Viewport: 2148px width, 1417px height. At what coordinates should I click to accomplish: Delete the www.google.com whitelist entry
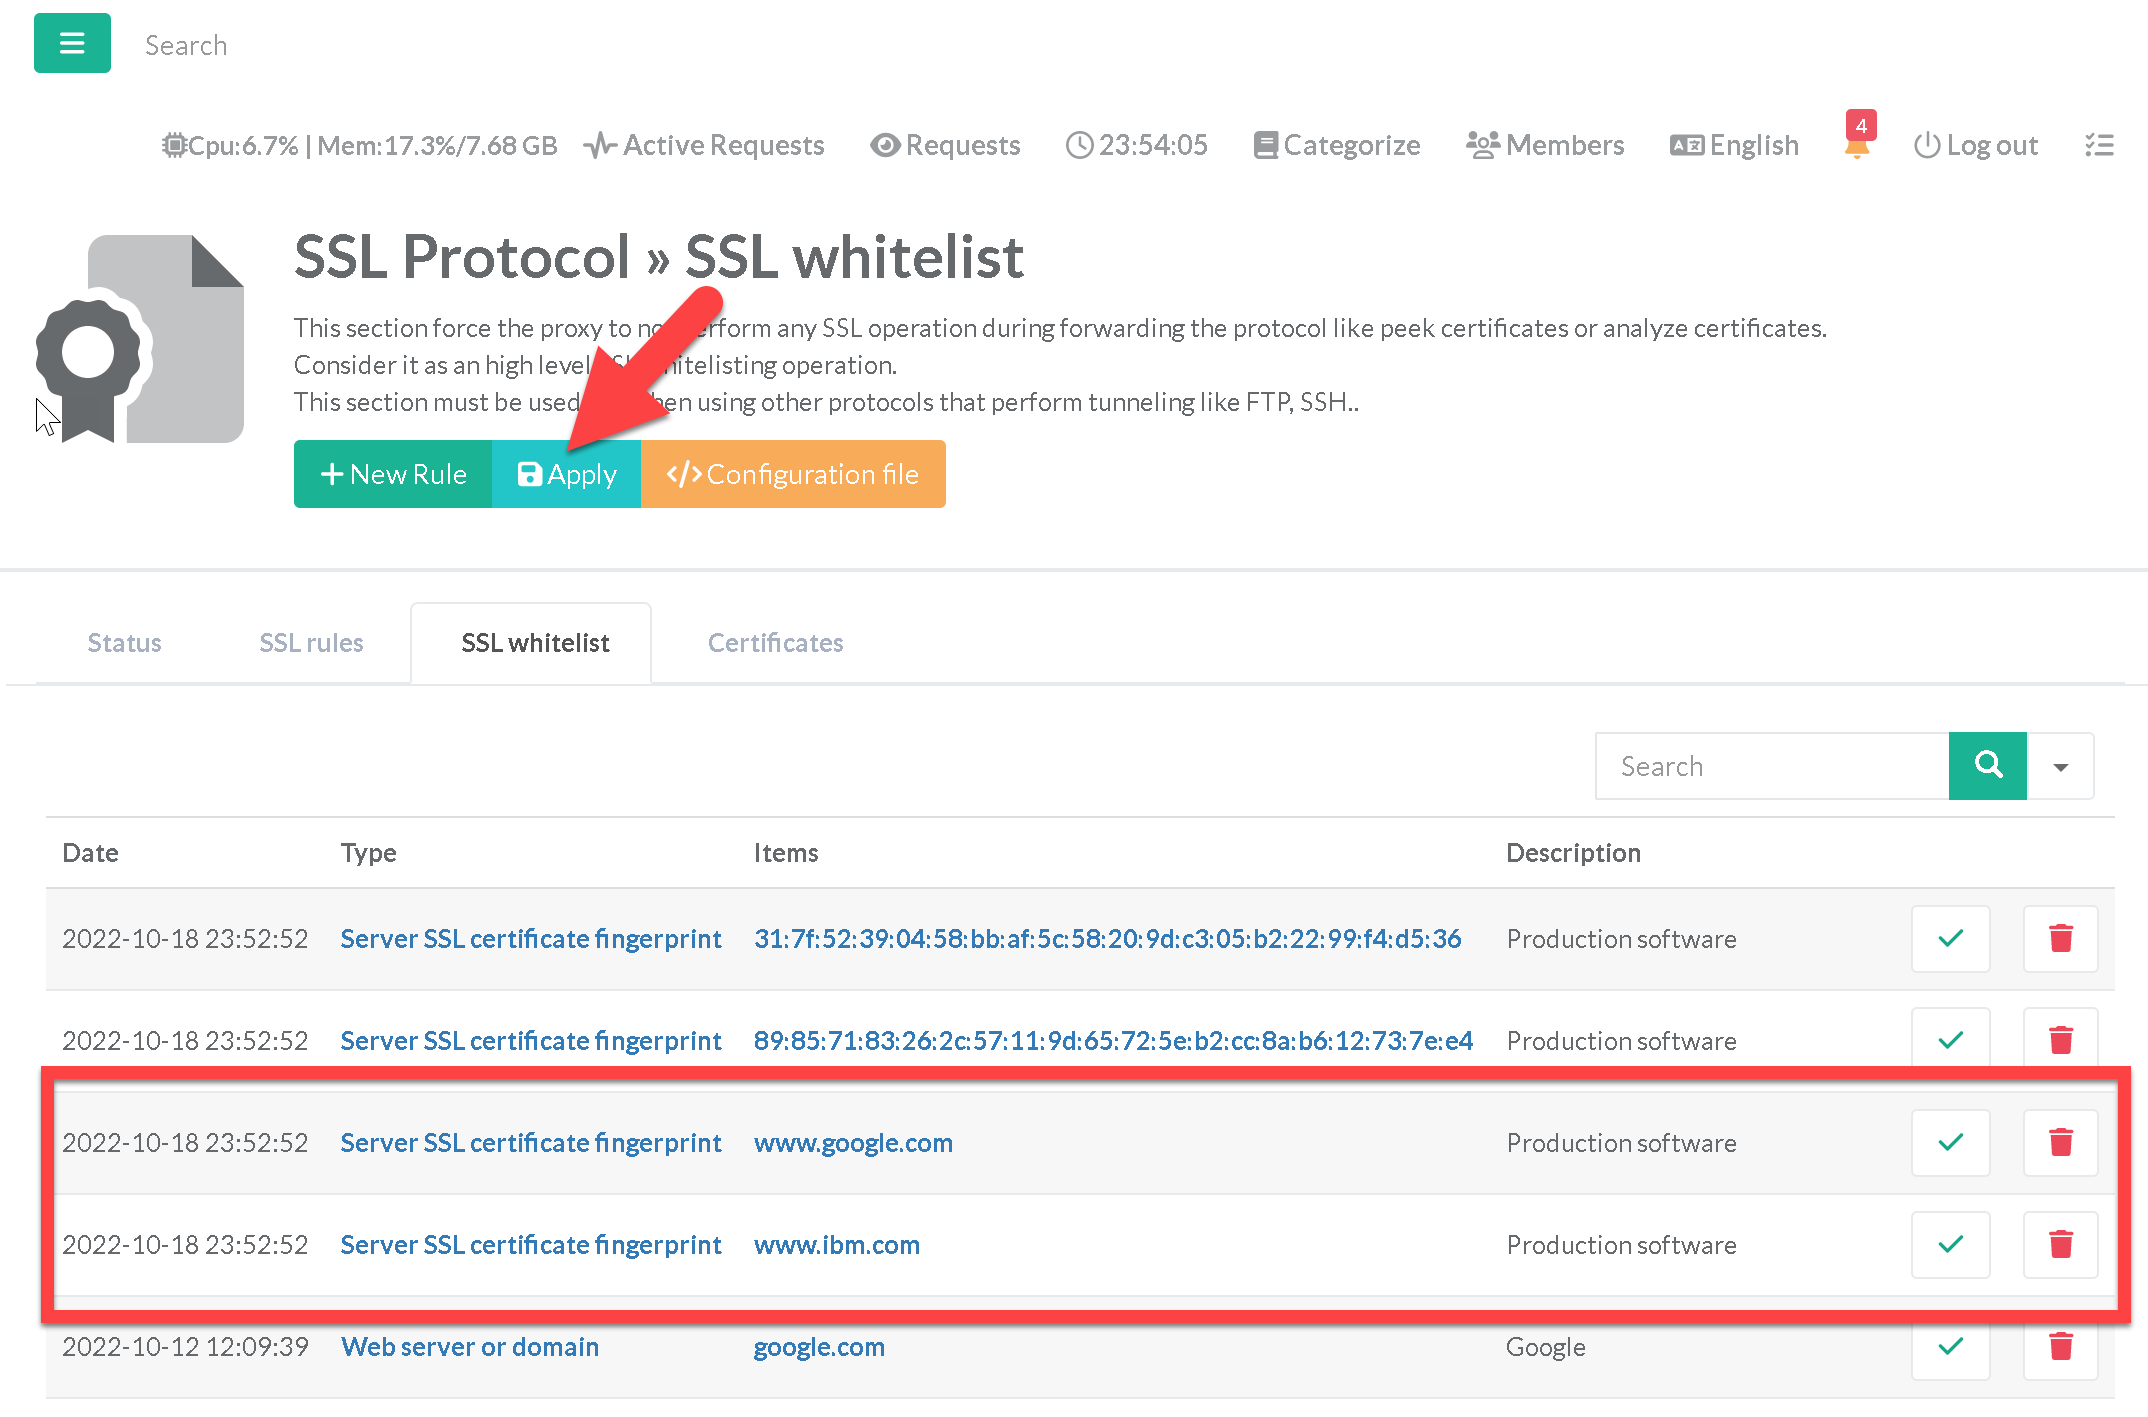[x=2060, y=1142]
